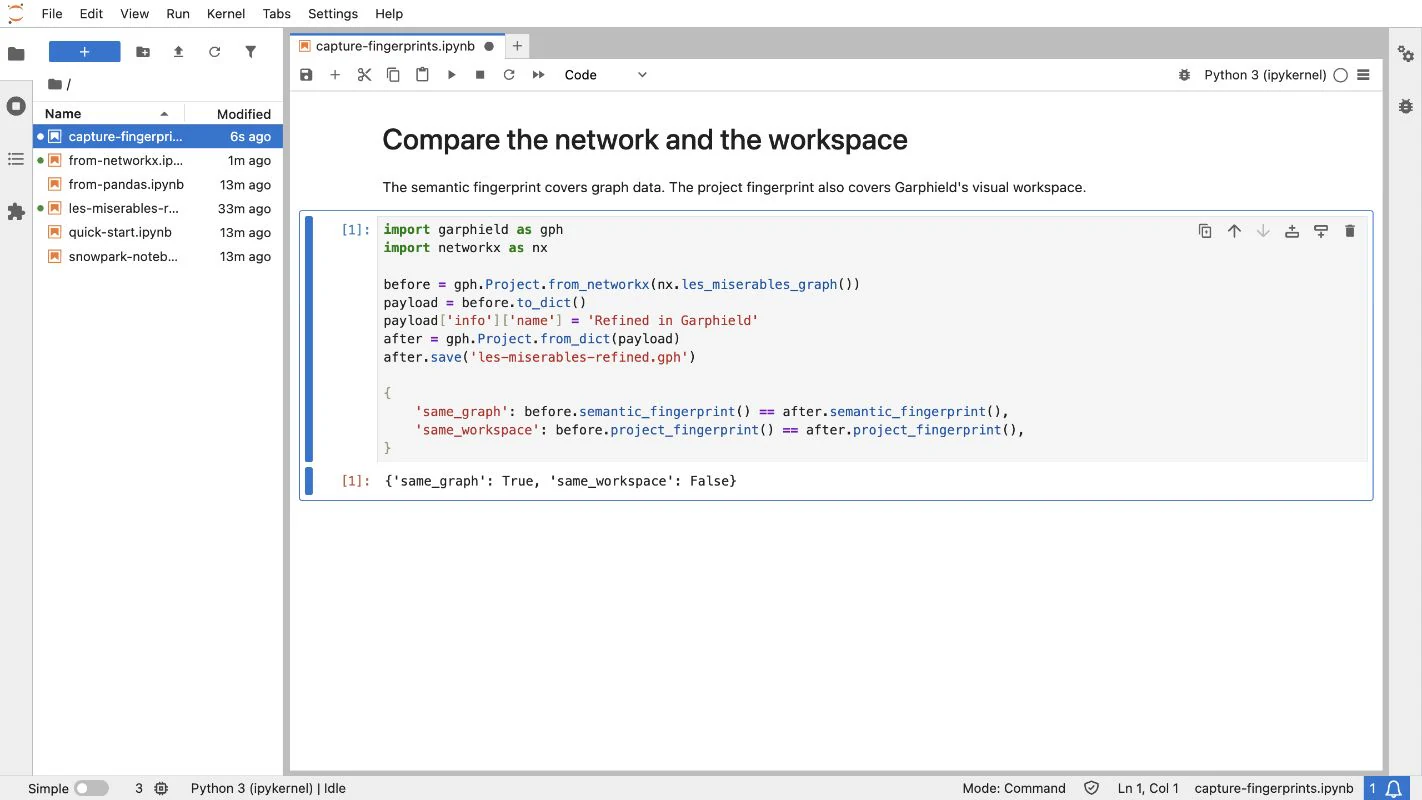Click the blue new launcher plus button

(84, 52)
